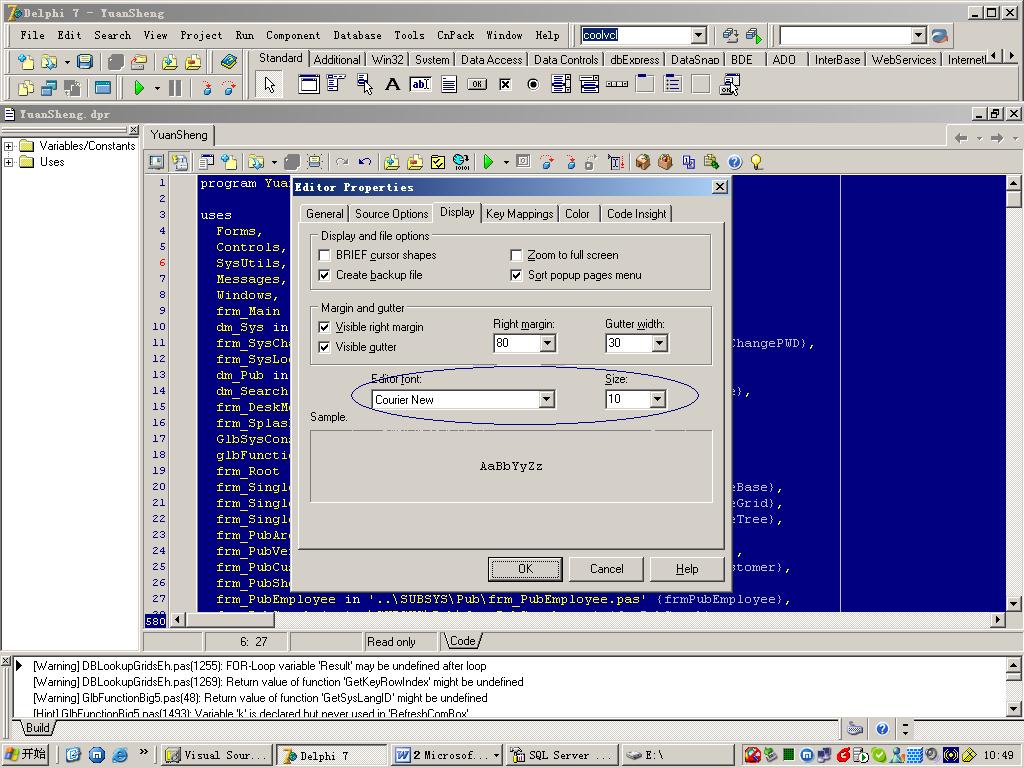Viewport: 1024px width, 768px height.
Task: Click the yellow lightbulb icon in editor toolbar
Action: [757, 162]
